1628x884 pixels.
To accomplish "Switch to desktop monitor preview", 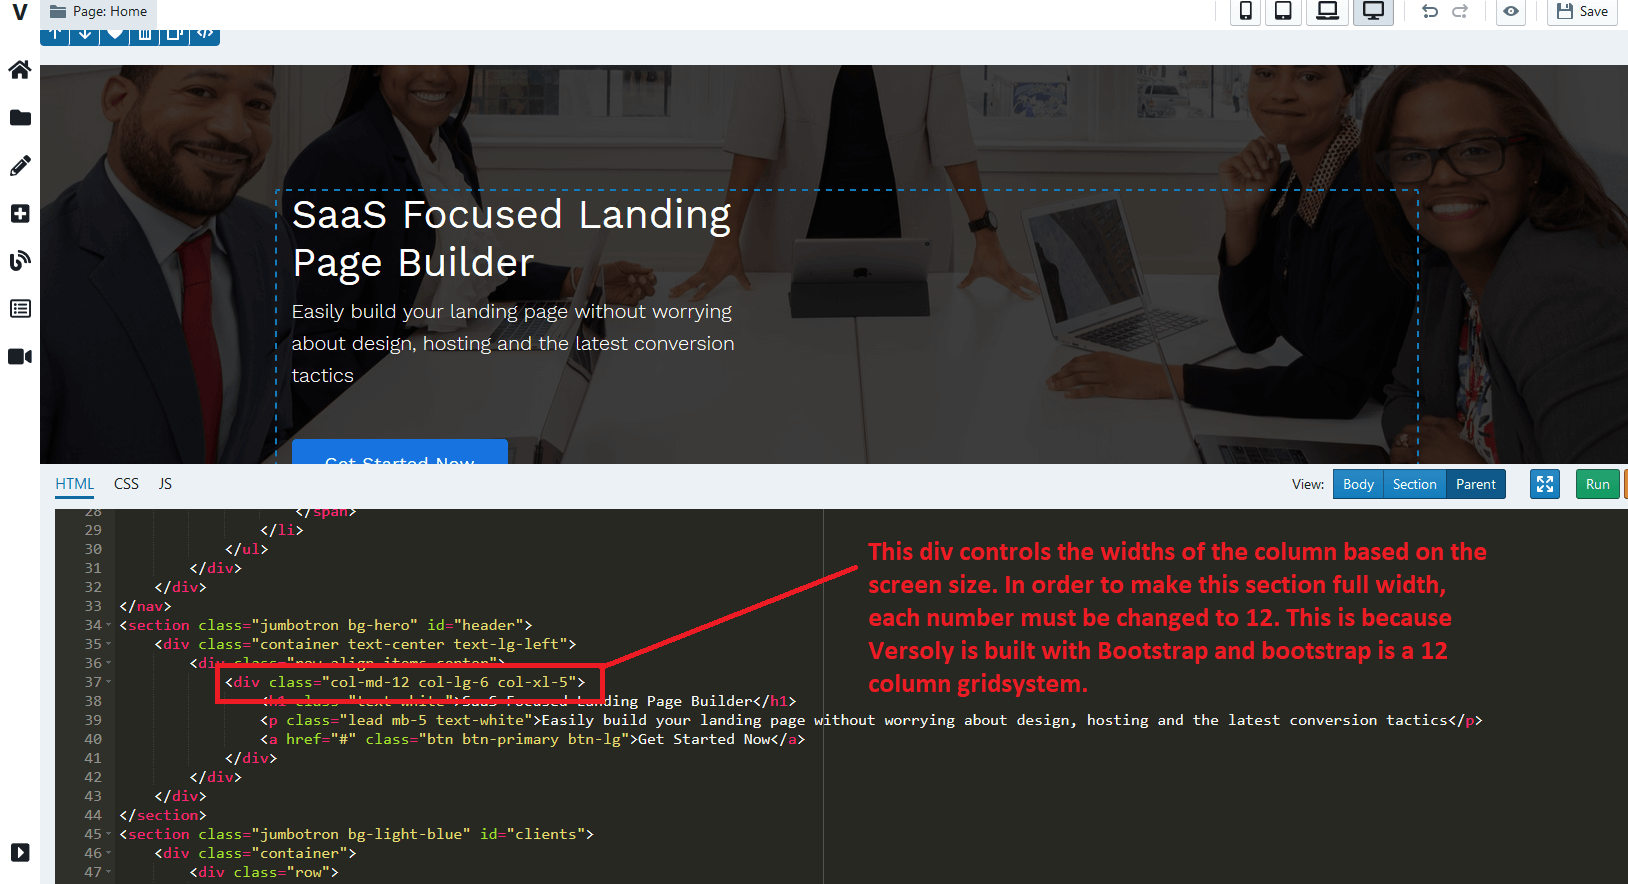I will 1374,11.
